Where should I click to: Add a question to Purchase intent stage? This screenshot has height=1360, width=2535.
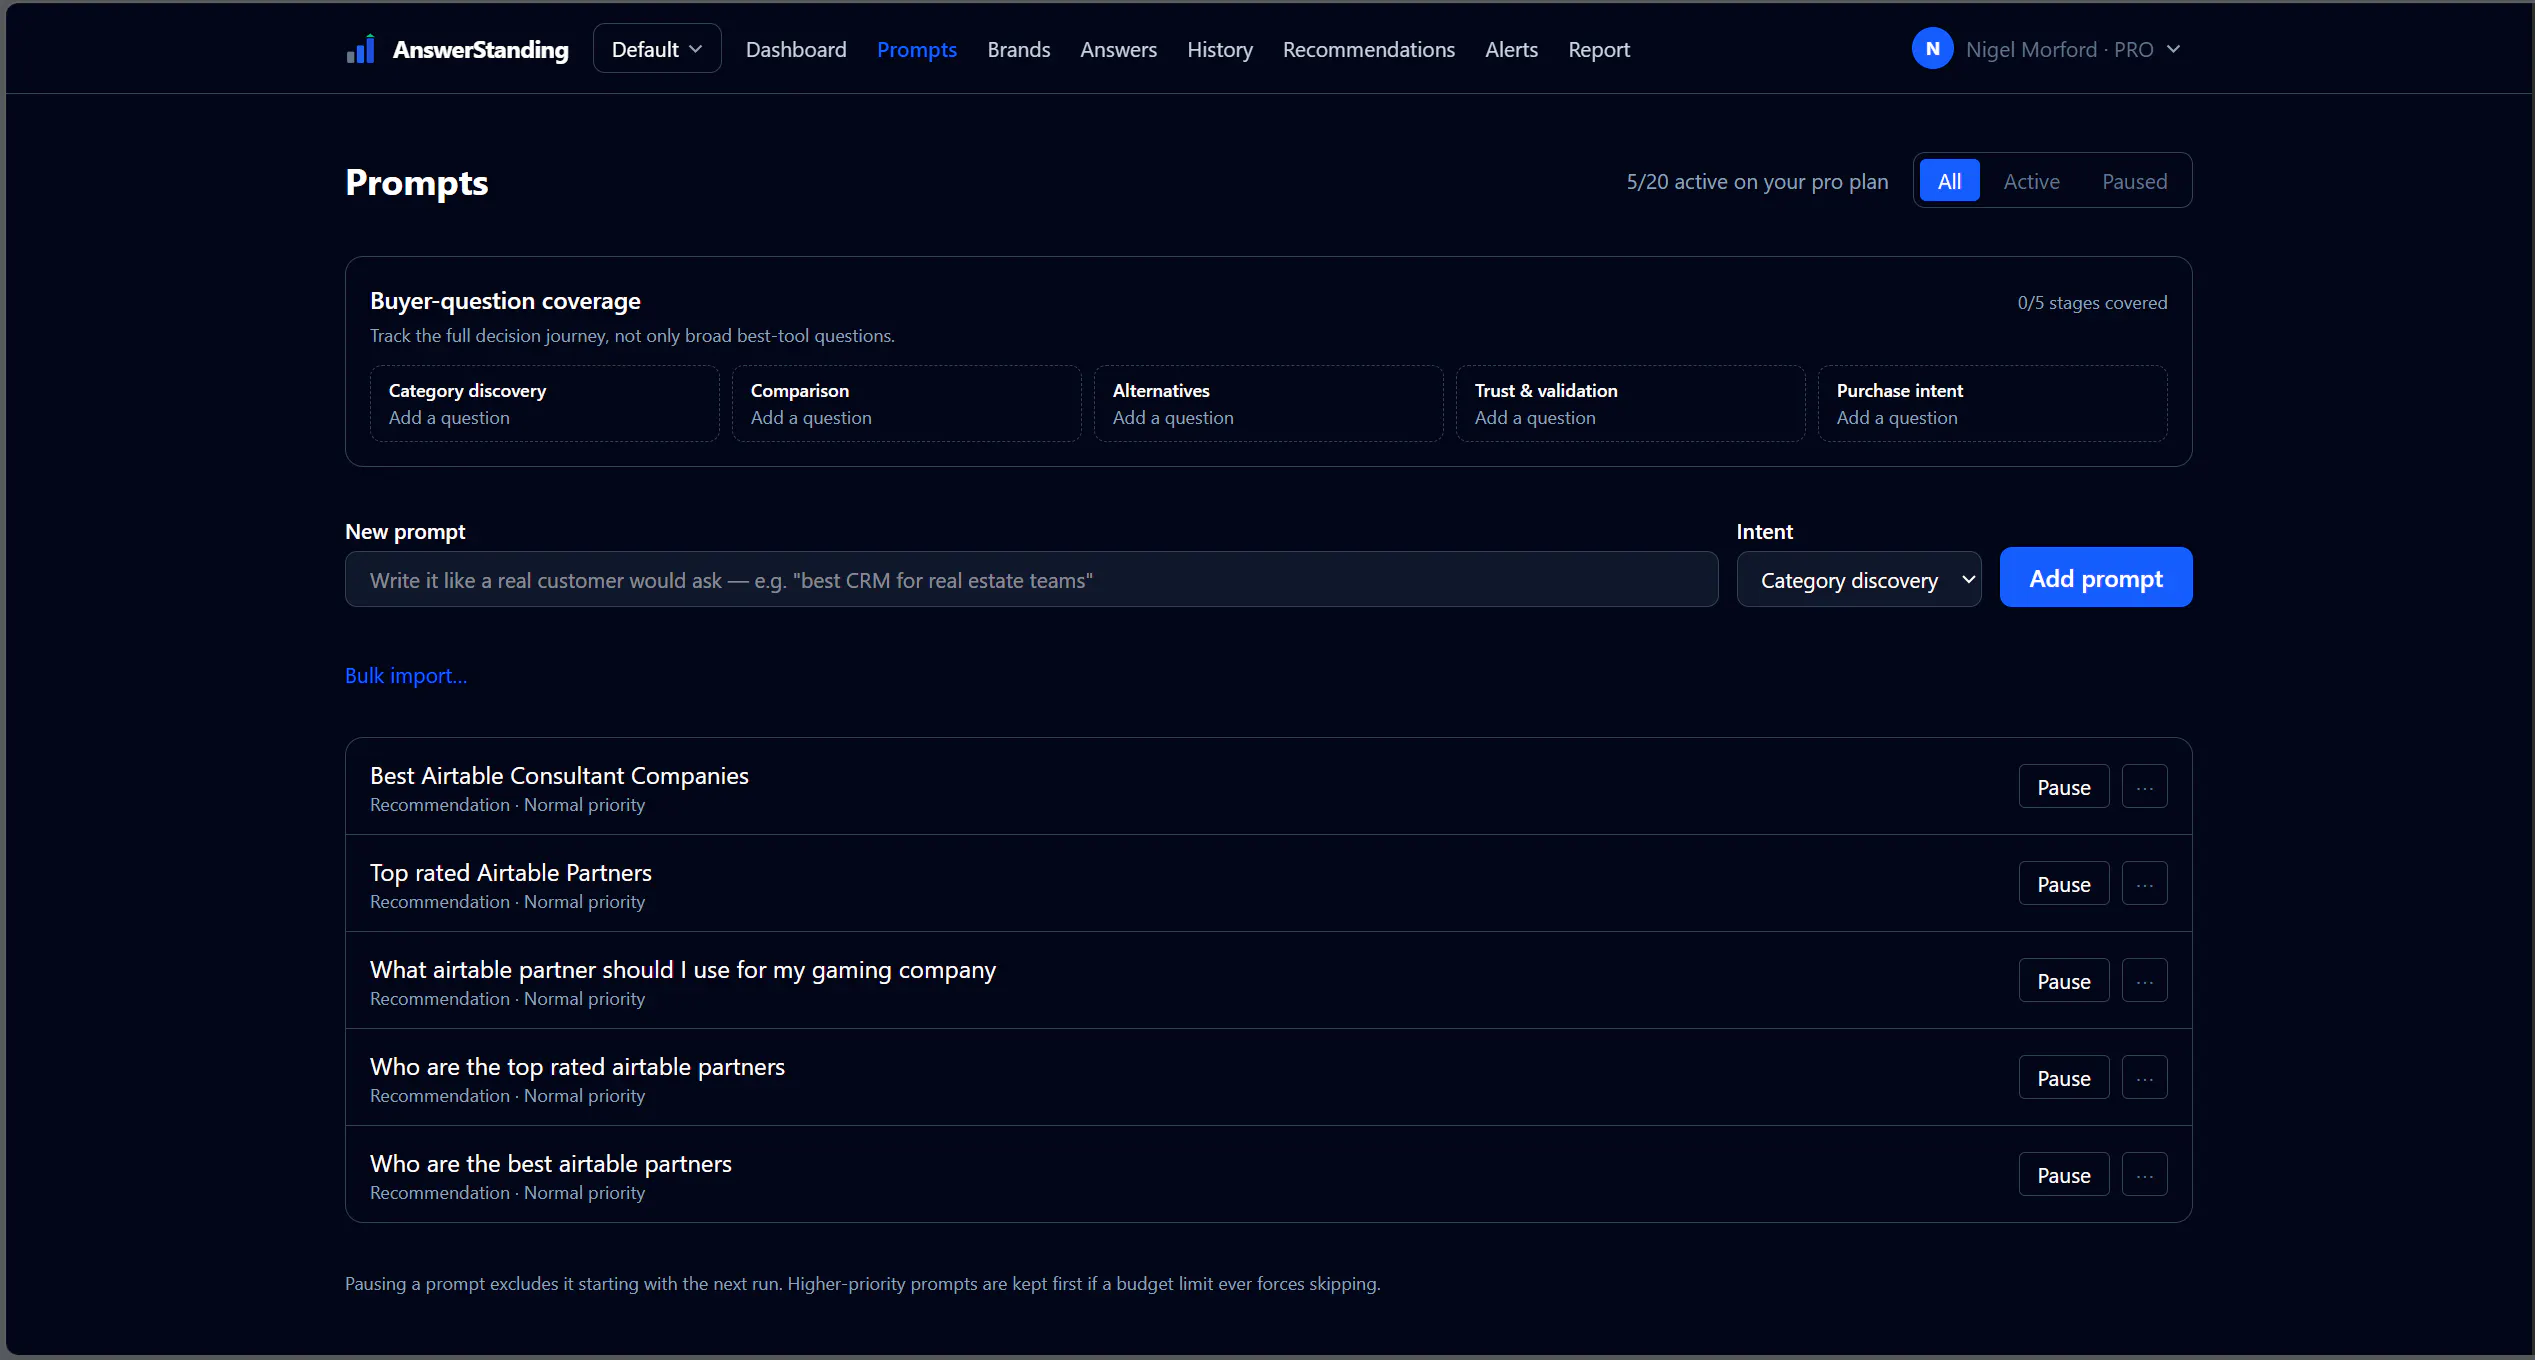[1993, 404]
